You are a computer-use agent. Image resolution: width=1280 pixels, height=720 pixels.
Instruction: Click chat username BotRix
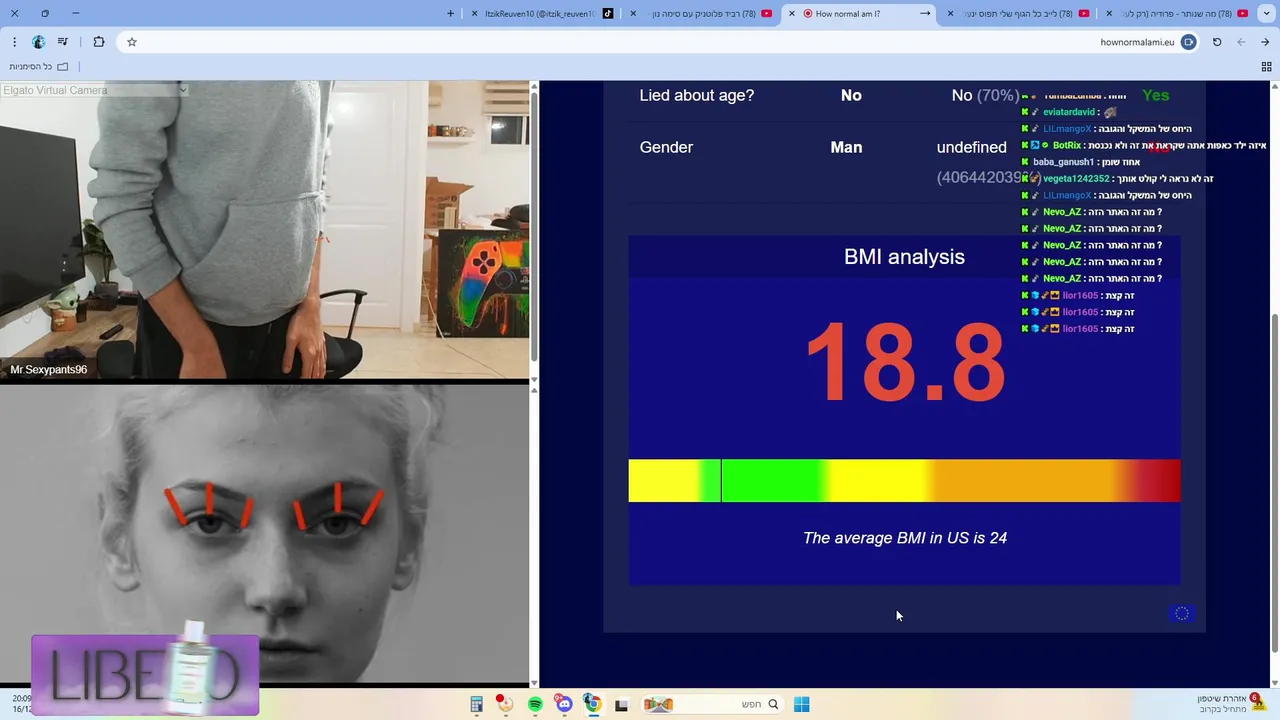1067,146
